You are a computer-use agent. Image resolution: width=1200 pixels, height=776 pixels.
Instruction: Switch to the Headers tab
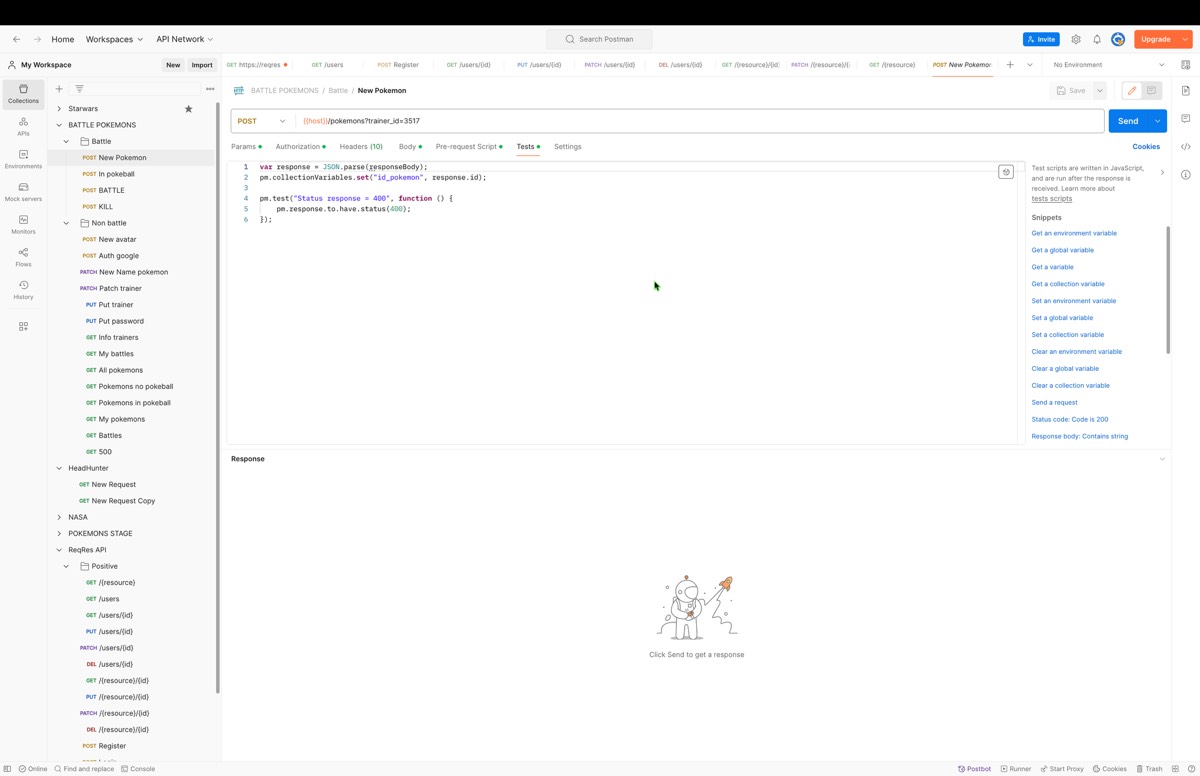point(361,147)
